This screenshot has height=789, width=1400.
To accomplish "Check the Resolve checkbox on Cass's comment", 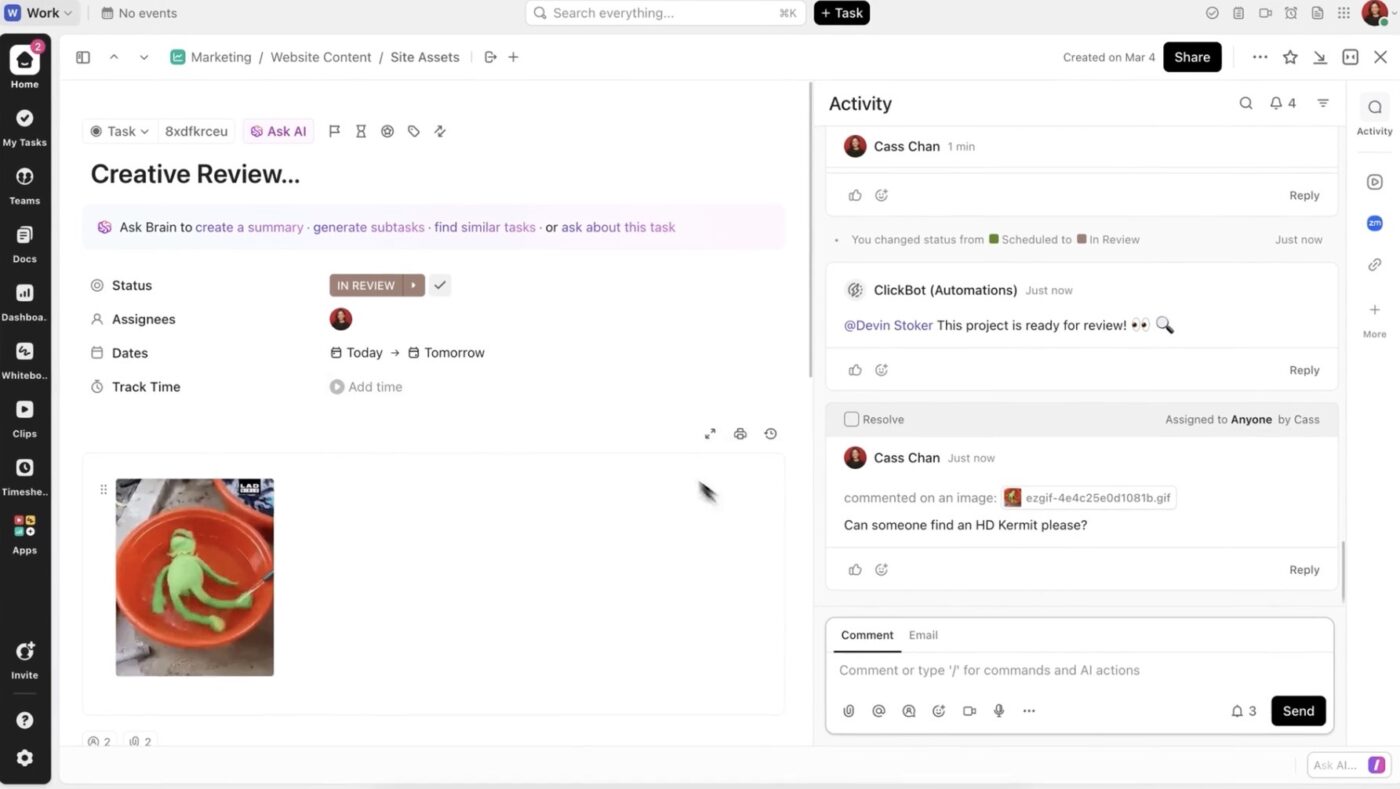I will (852, 419).
